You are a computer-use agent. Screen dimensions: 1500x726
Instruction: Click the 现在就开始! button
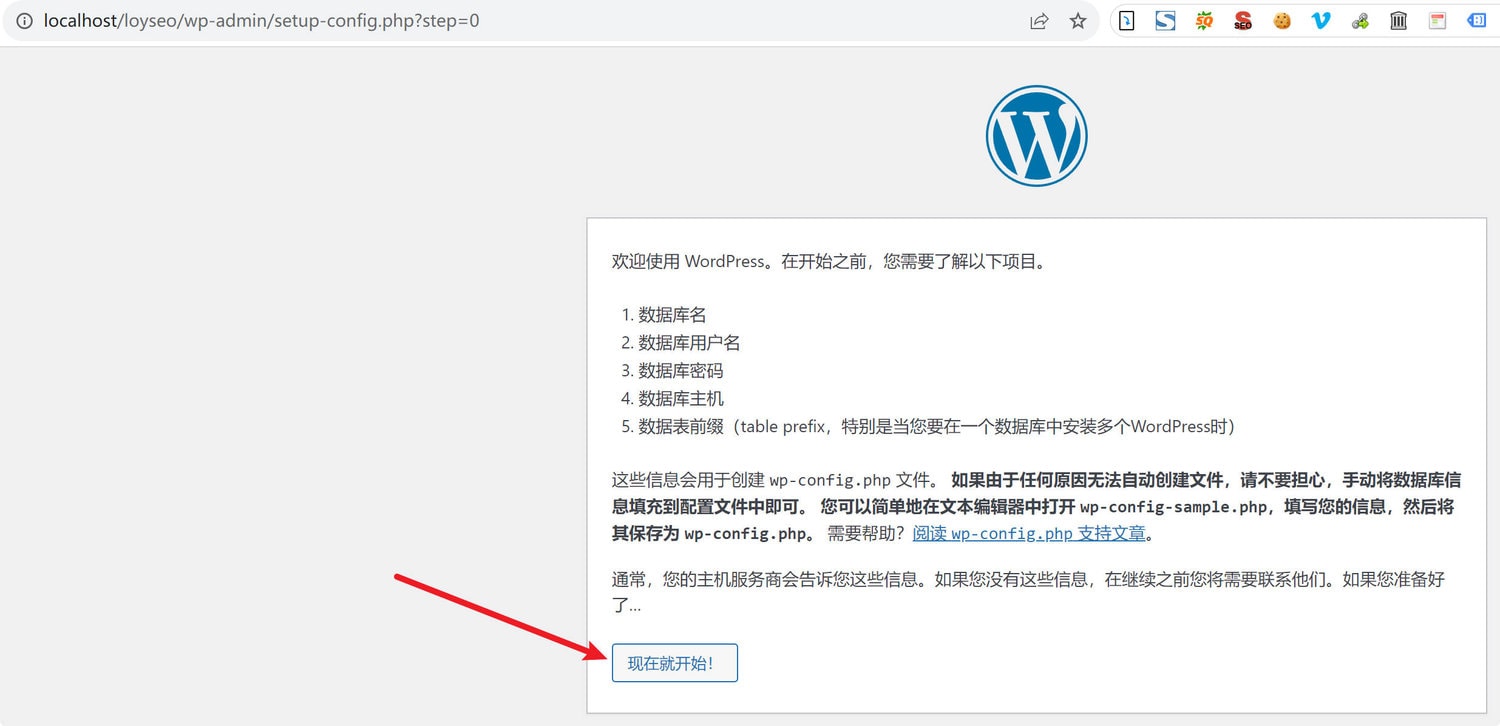tap(674, 663)
